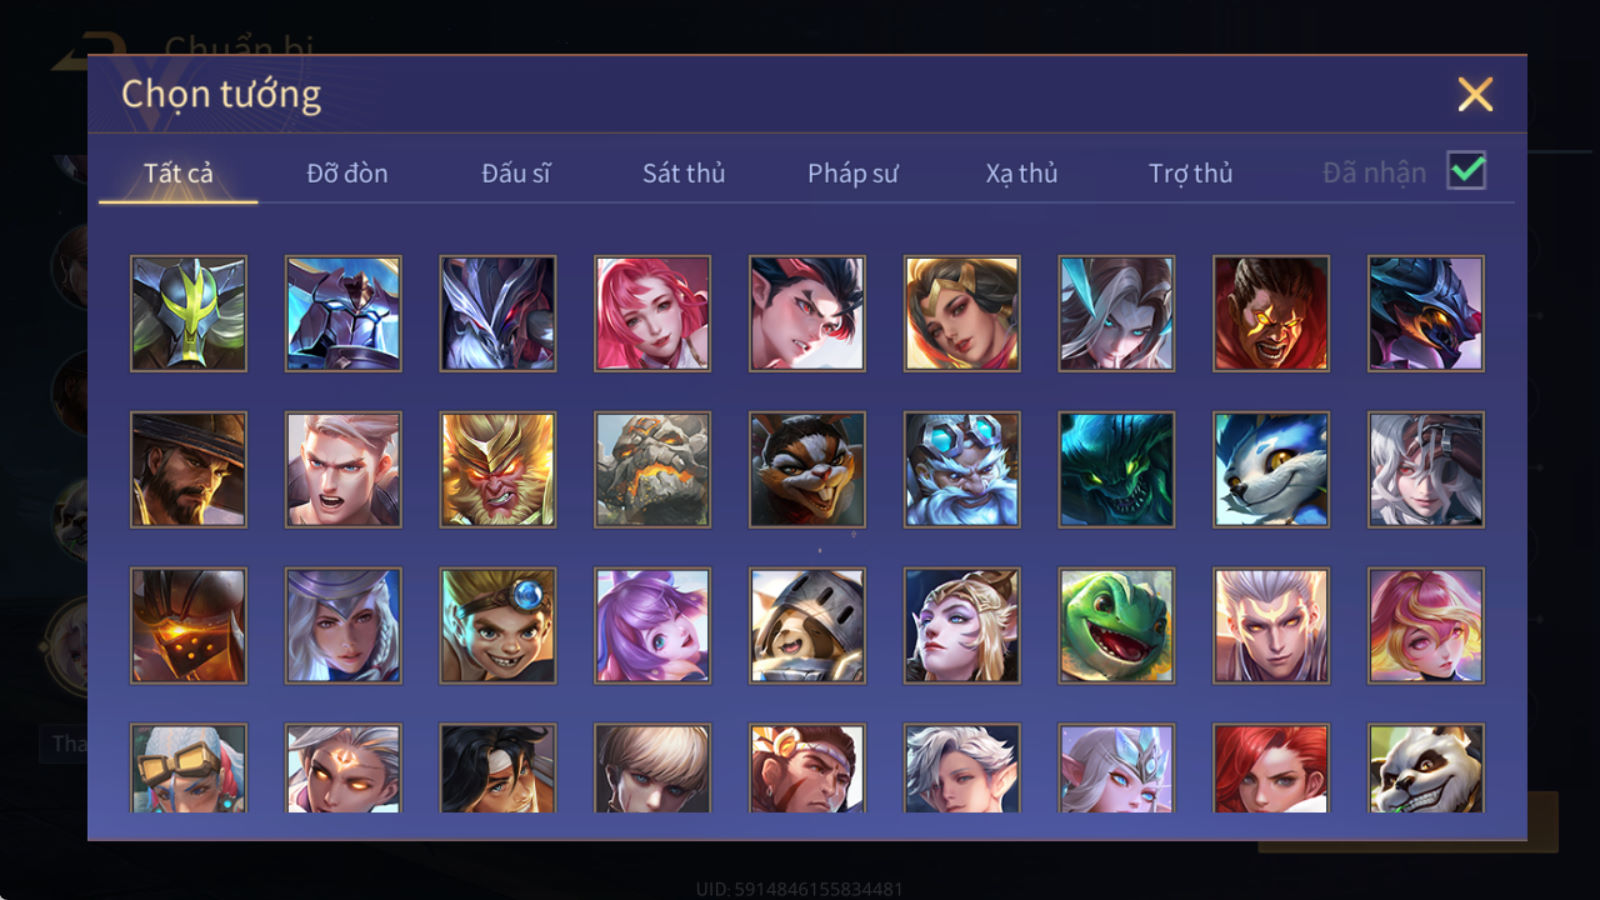Select the lava rock golem hero
The image size is (1600, 900).
click(652, 470)
